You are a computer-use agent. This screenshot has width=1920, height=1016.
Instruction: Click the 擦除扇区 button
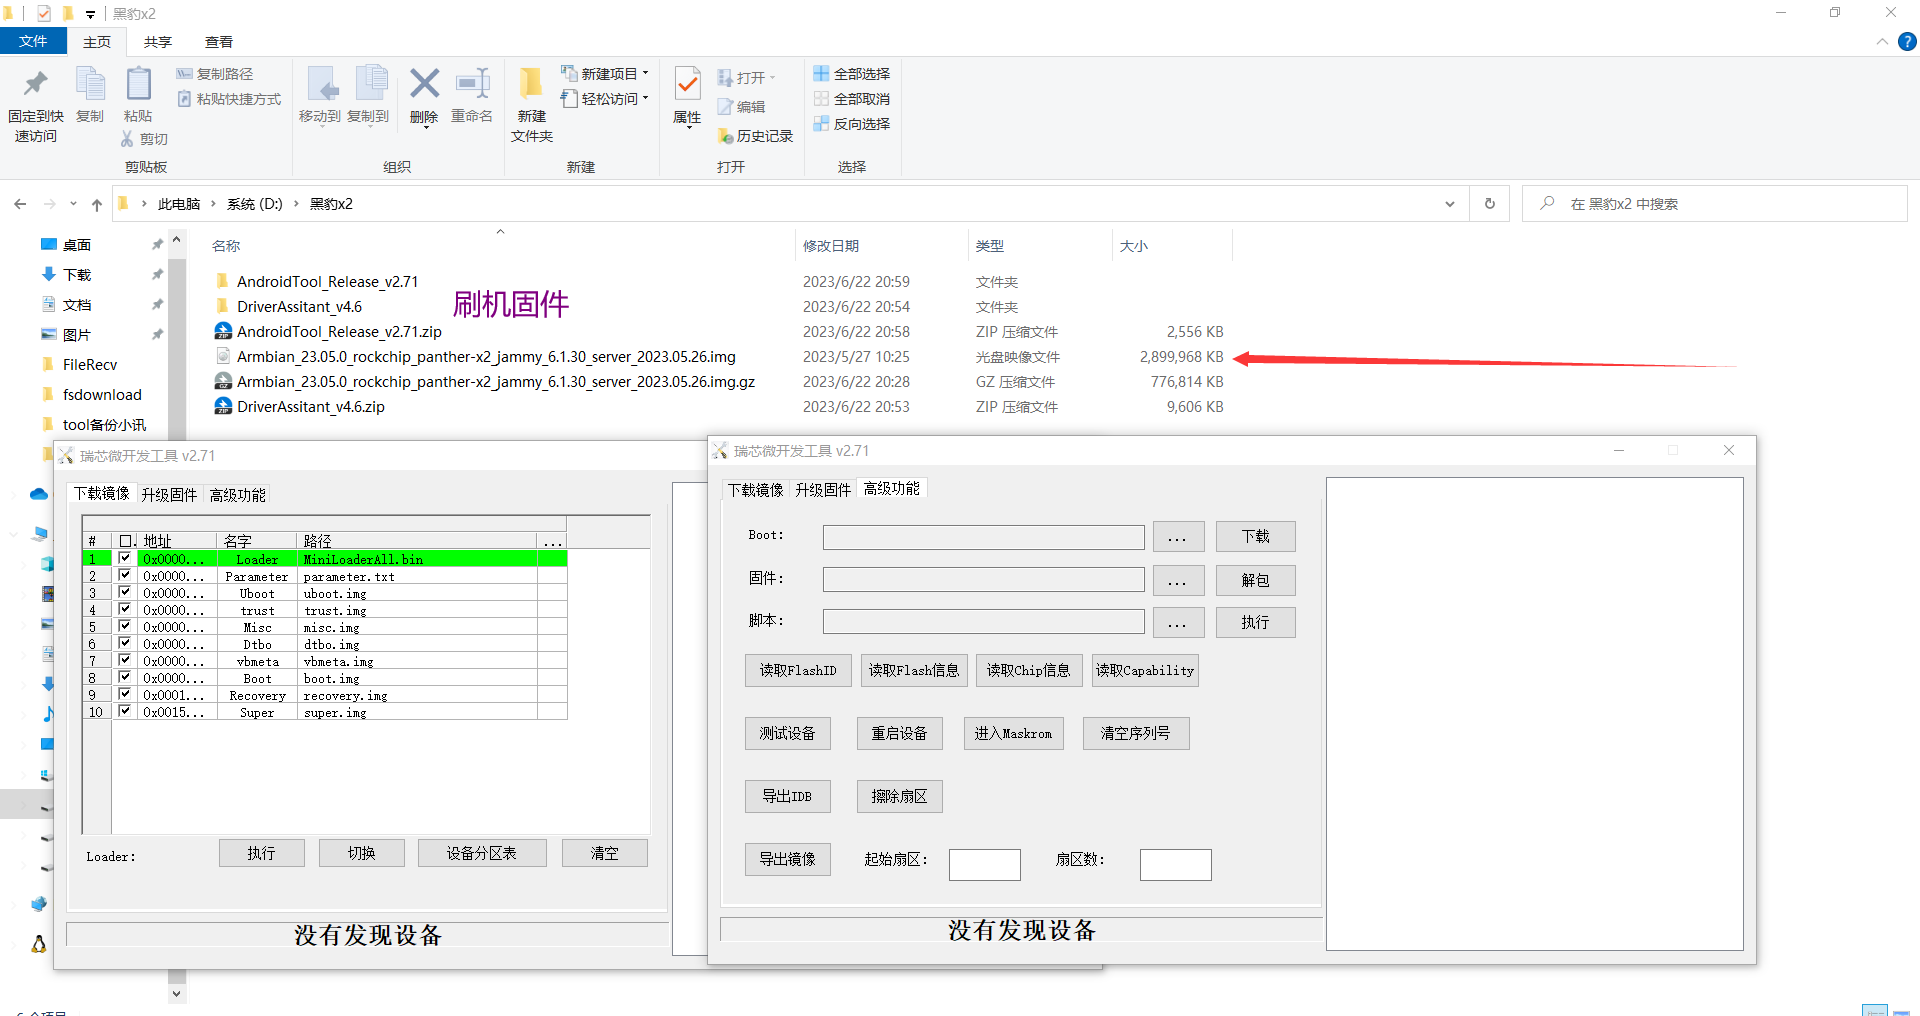pyautogui.click(x=899, y=796)
